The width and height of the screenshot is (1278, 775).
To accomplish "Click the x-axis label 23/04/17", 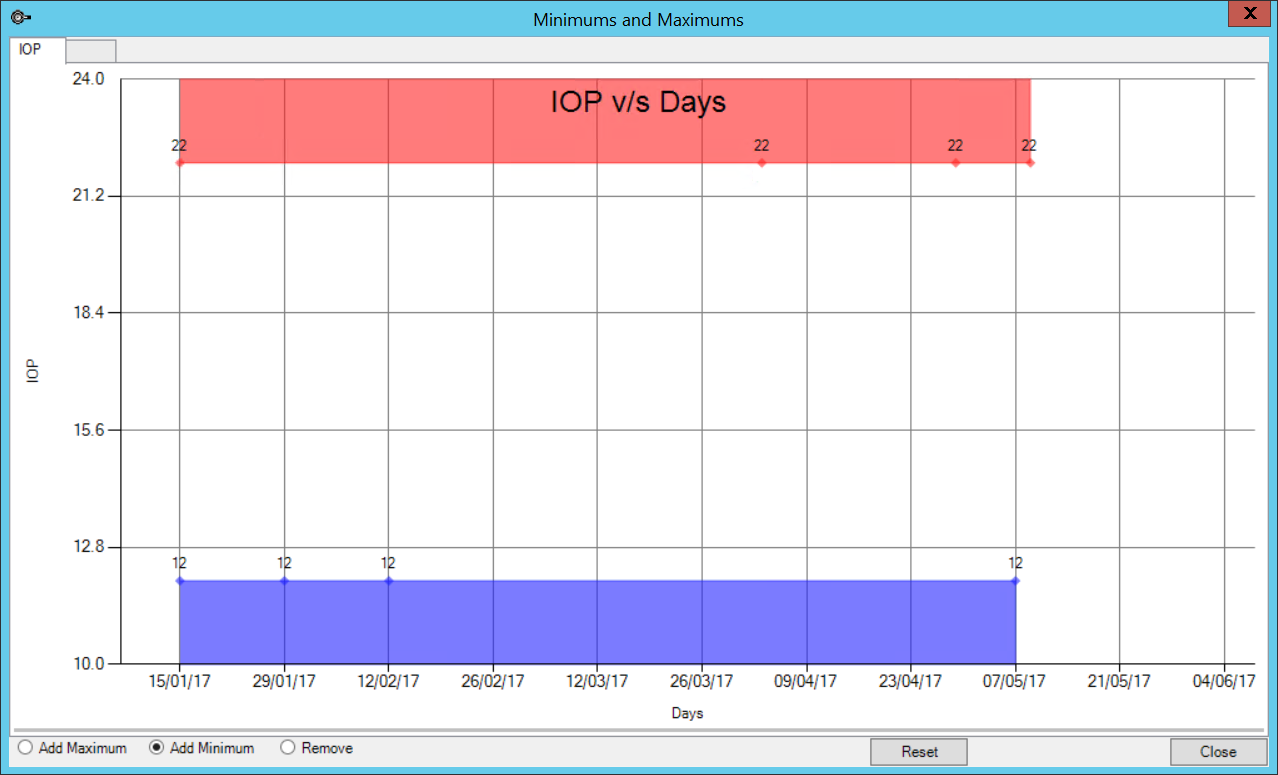I will click(x=910, y=681).
